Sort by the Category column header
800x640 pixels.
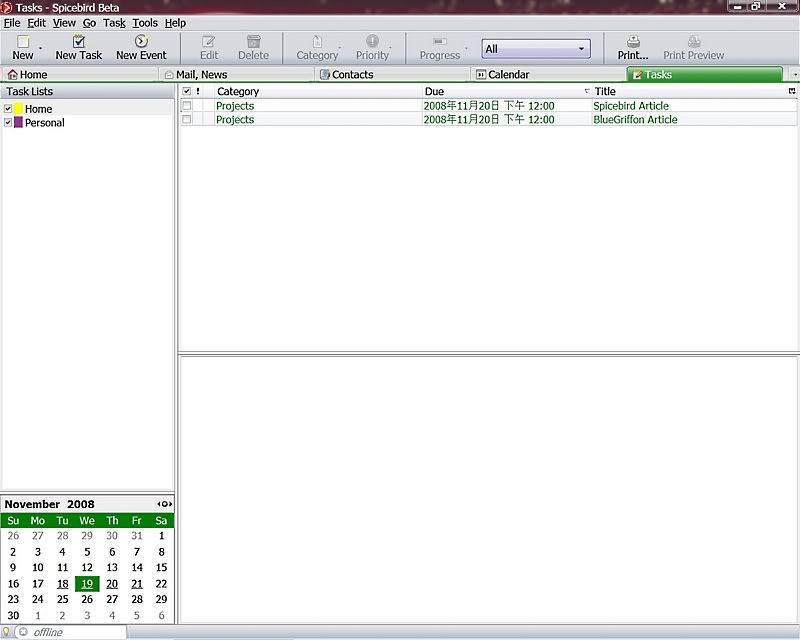pyautogui.click(x=317, y=91)
